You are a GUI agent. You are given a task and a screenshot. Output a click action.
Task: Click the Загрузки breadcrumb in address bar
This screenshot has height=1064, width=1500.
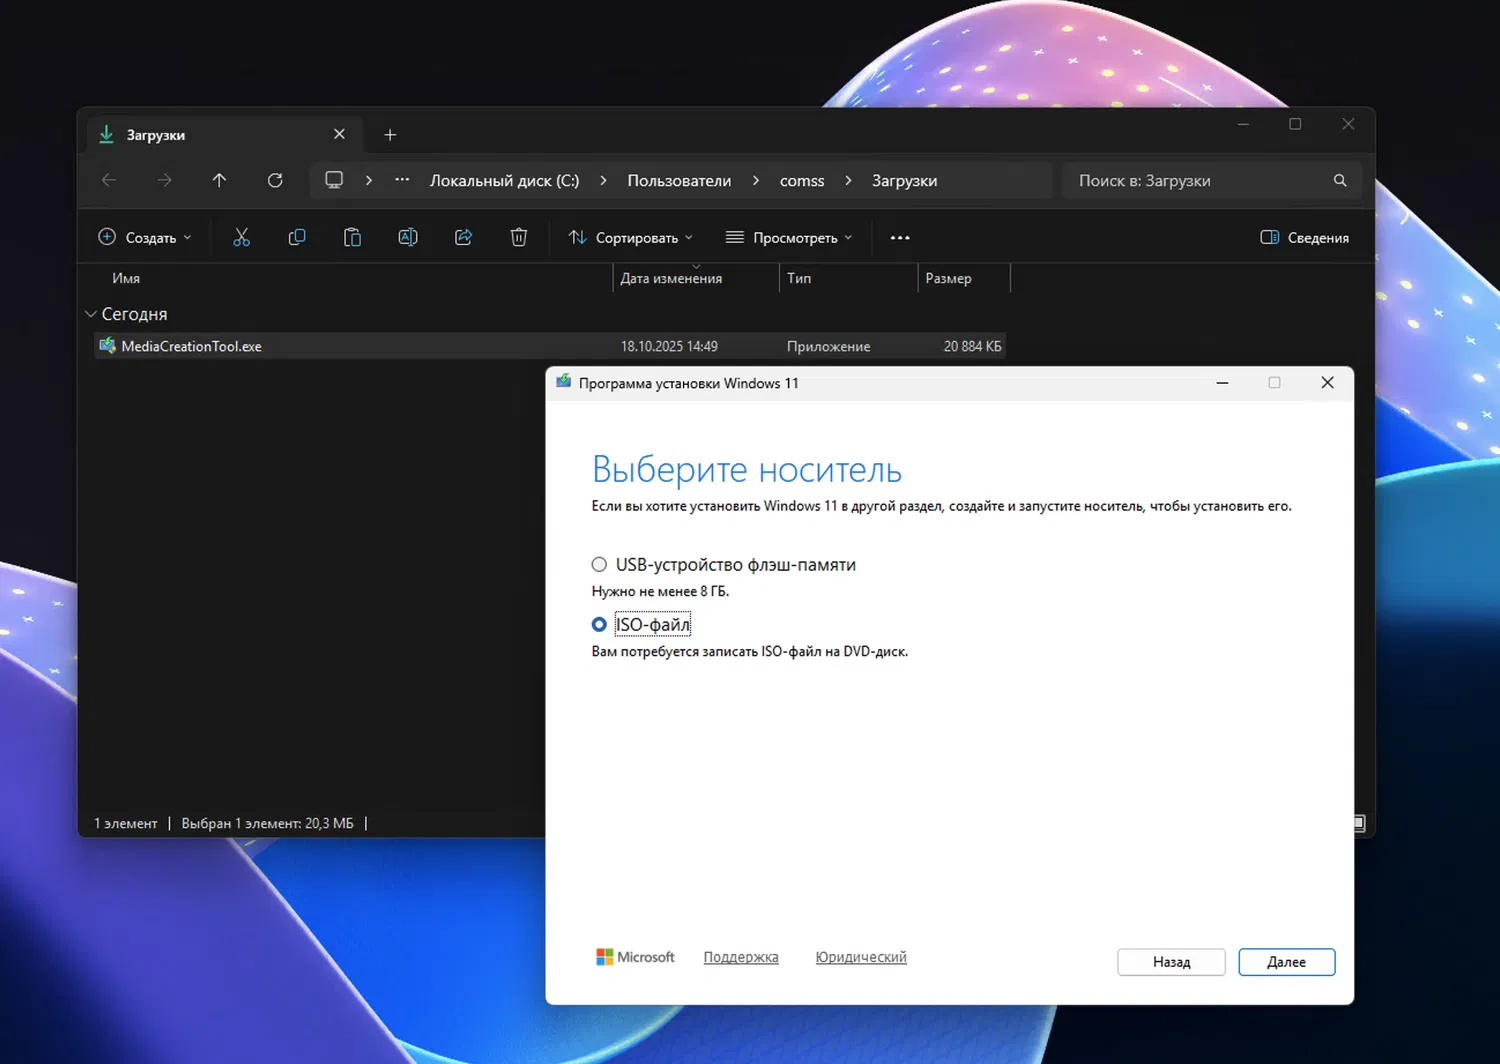pyautogui.click(x=904, y=181)
